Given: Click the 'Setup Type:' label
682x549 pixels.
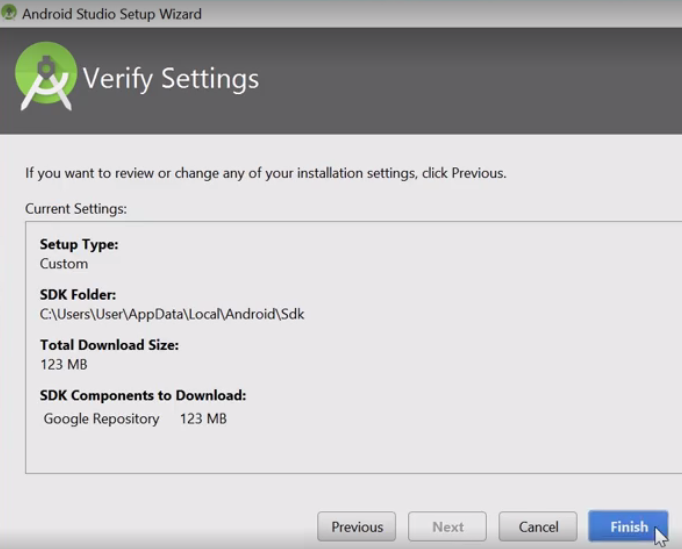Looking at the screenshot, I should tap(79, 244).
